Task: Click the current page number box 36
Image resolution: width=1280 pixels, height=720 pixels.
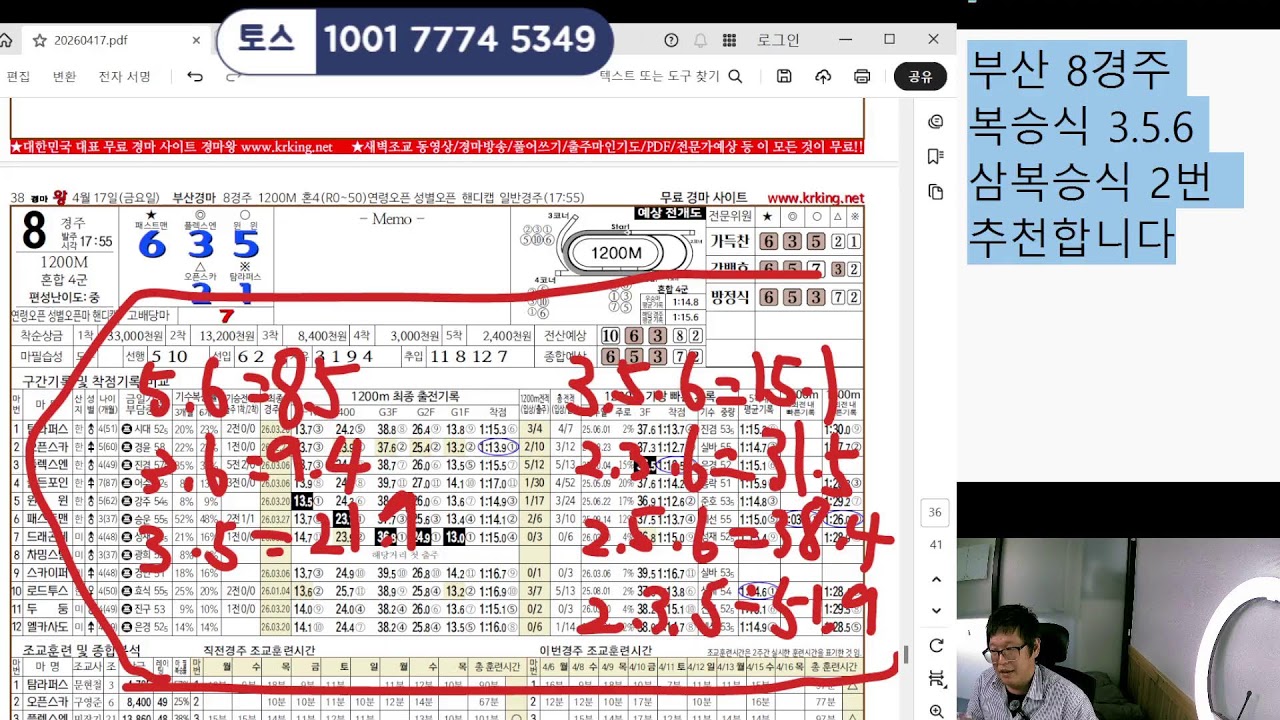Action: point(935,512)
